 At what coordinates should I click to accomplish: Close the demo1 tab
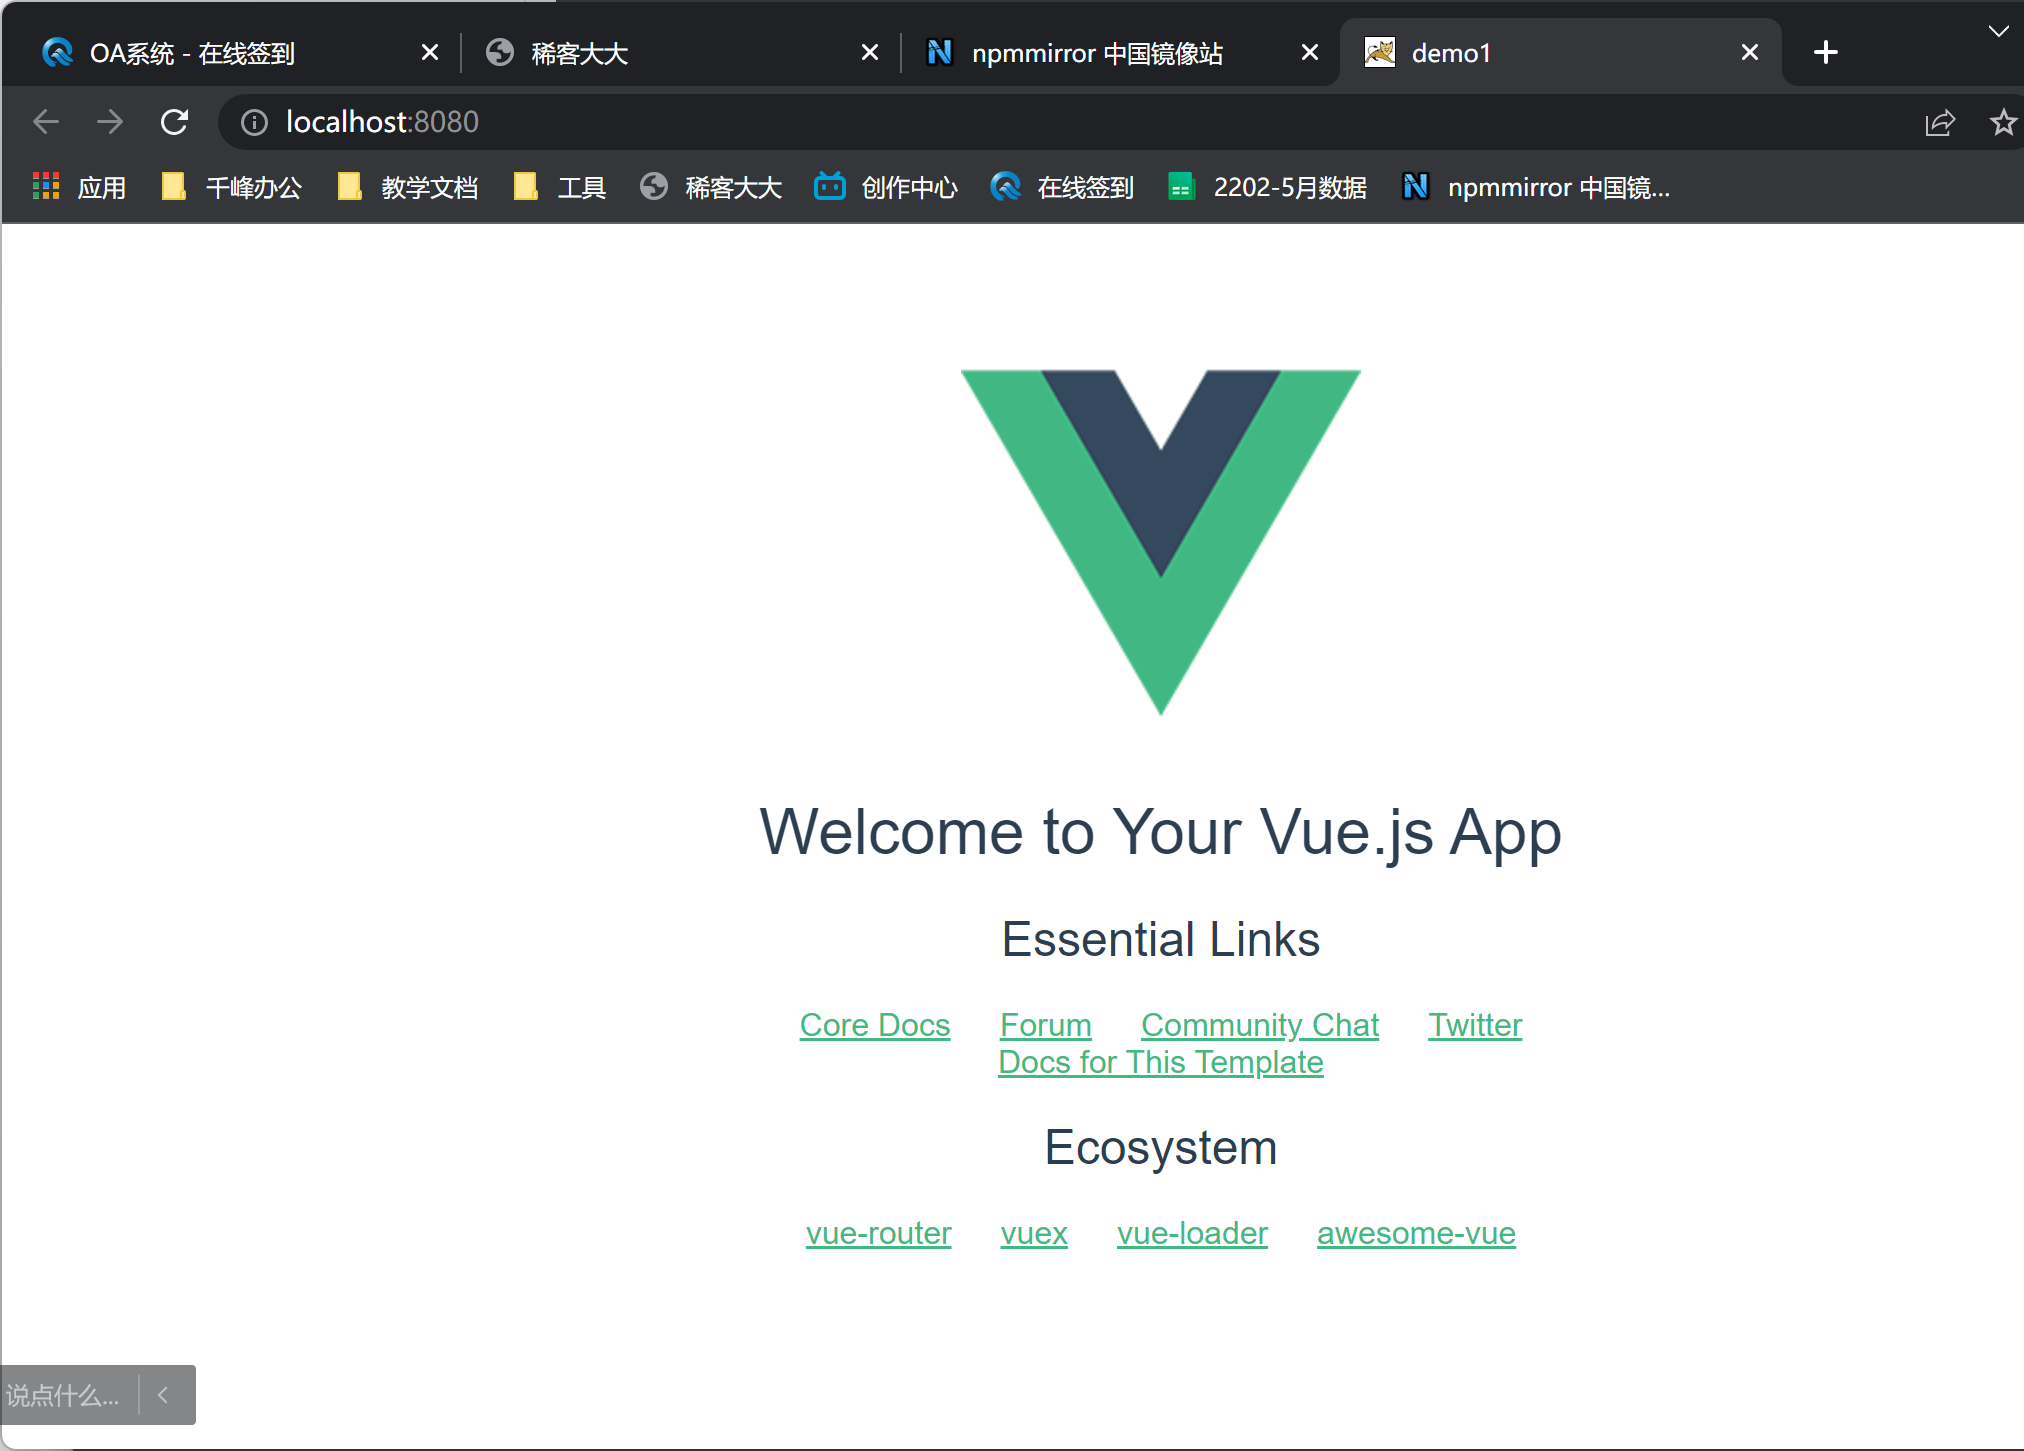click(x=1750, y=52)
